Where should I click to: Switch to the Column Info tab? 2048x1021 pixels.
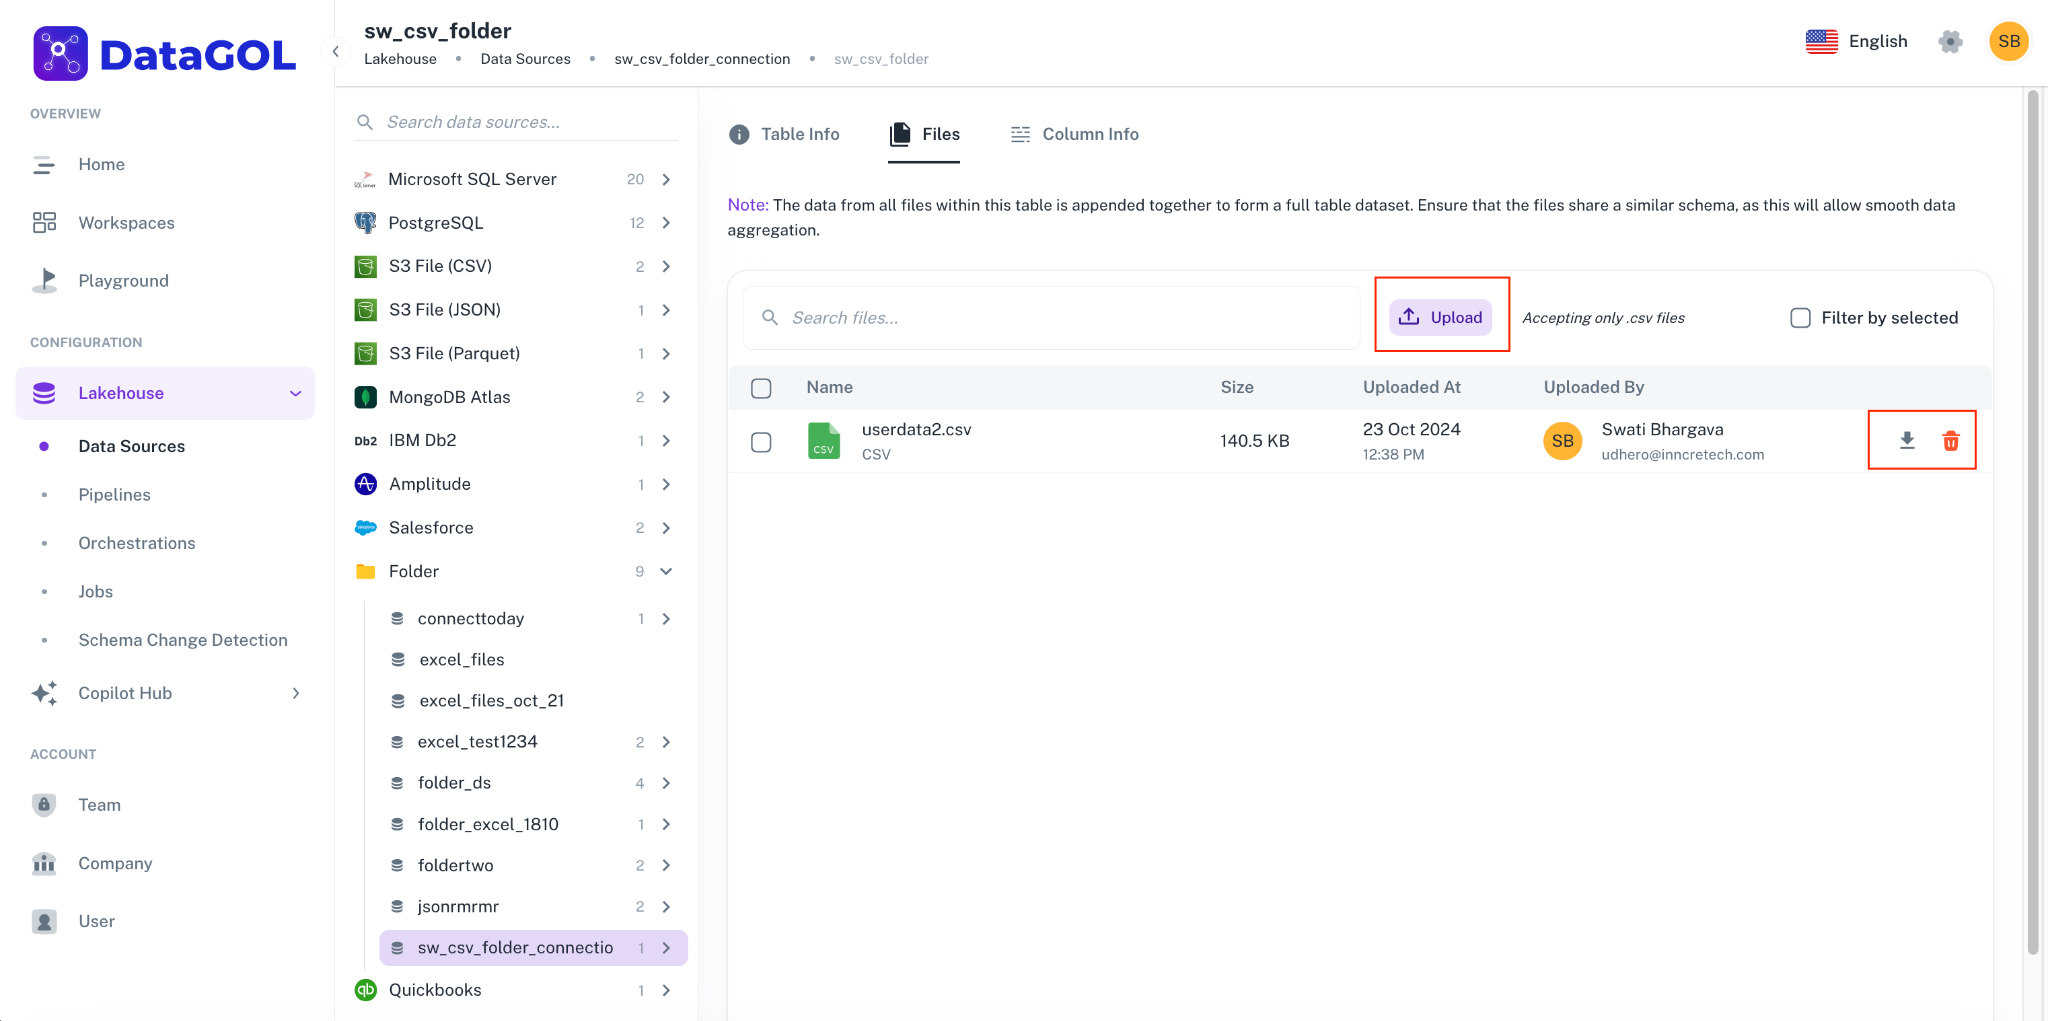[1074, 134]
